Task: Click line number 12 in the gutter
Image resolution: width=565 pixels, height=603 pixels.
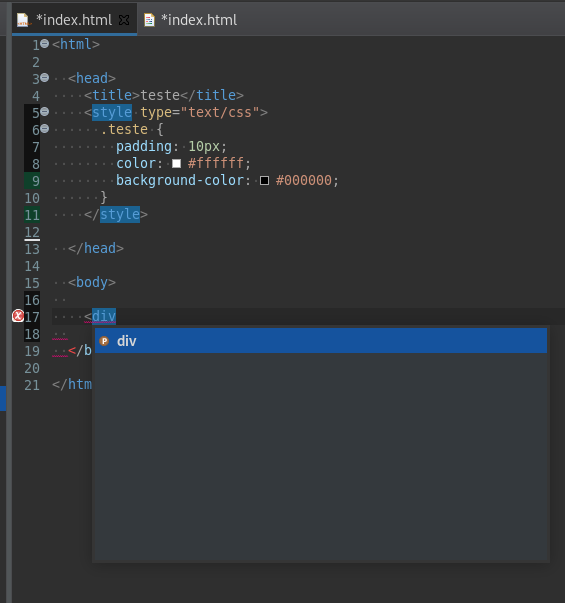Action: coord(32,232)
